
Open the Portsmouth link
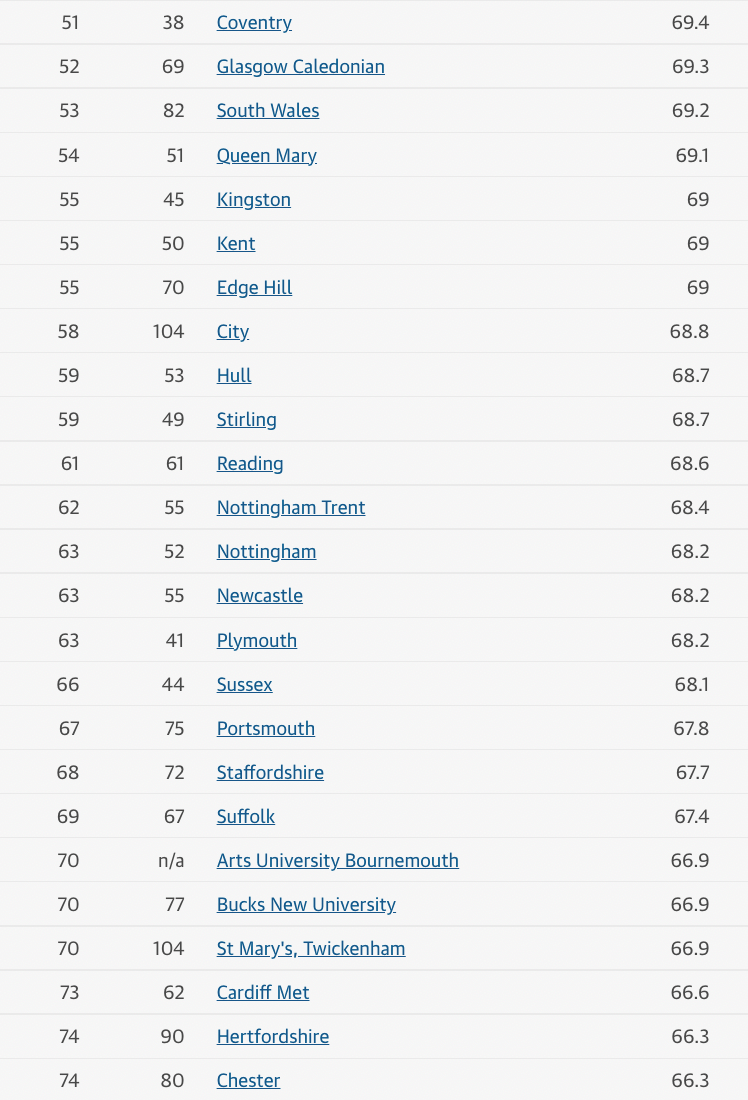[x=265, y=729]
